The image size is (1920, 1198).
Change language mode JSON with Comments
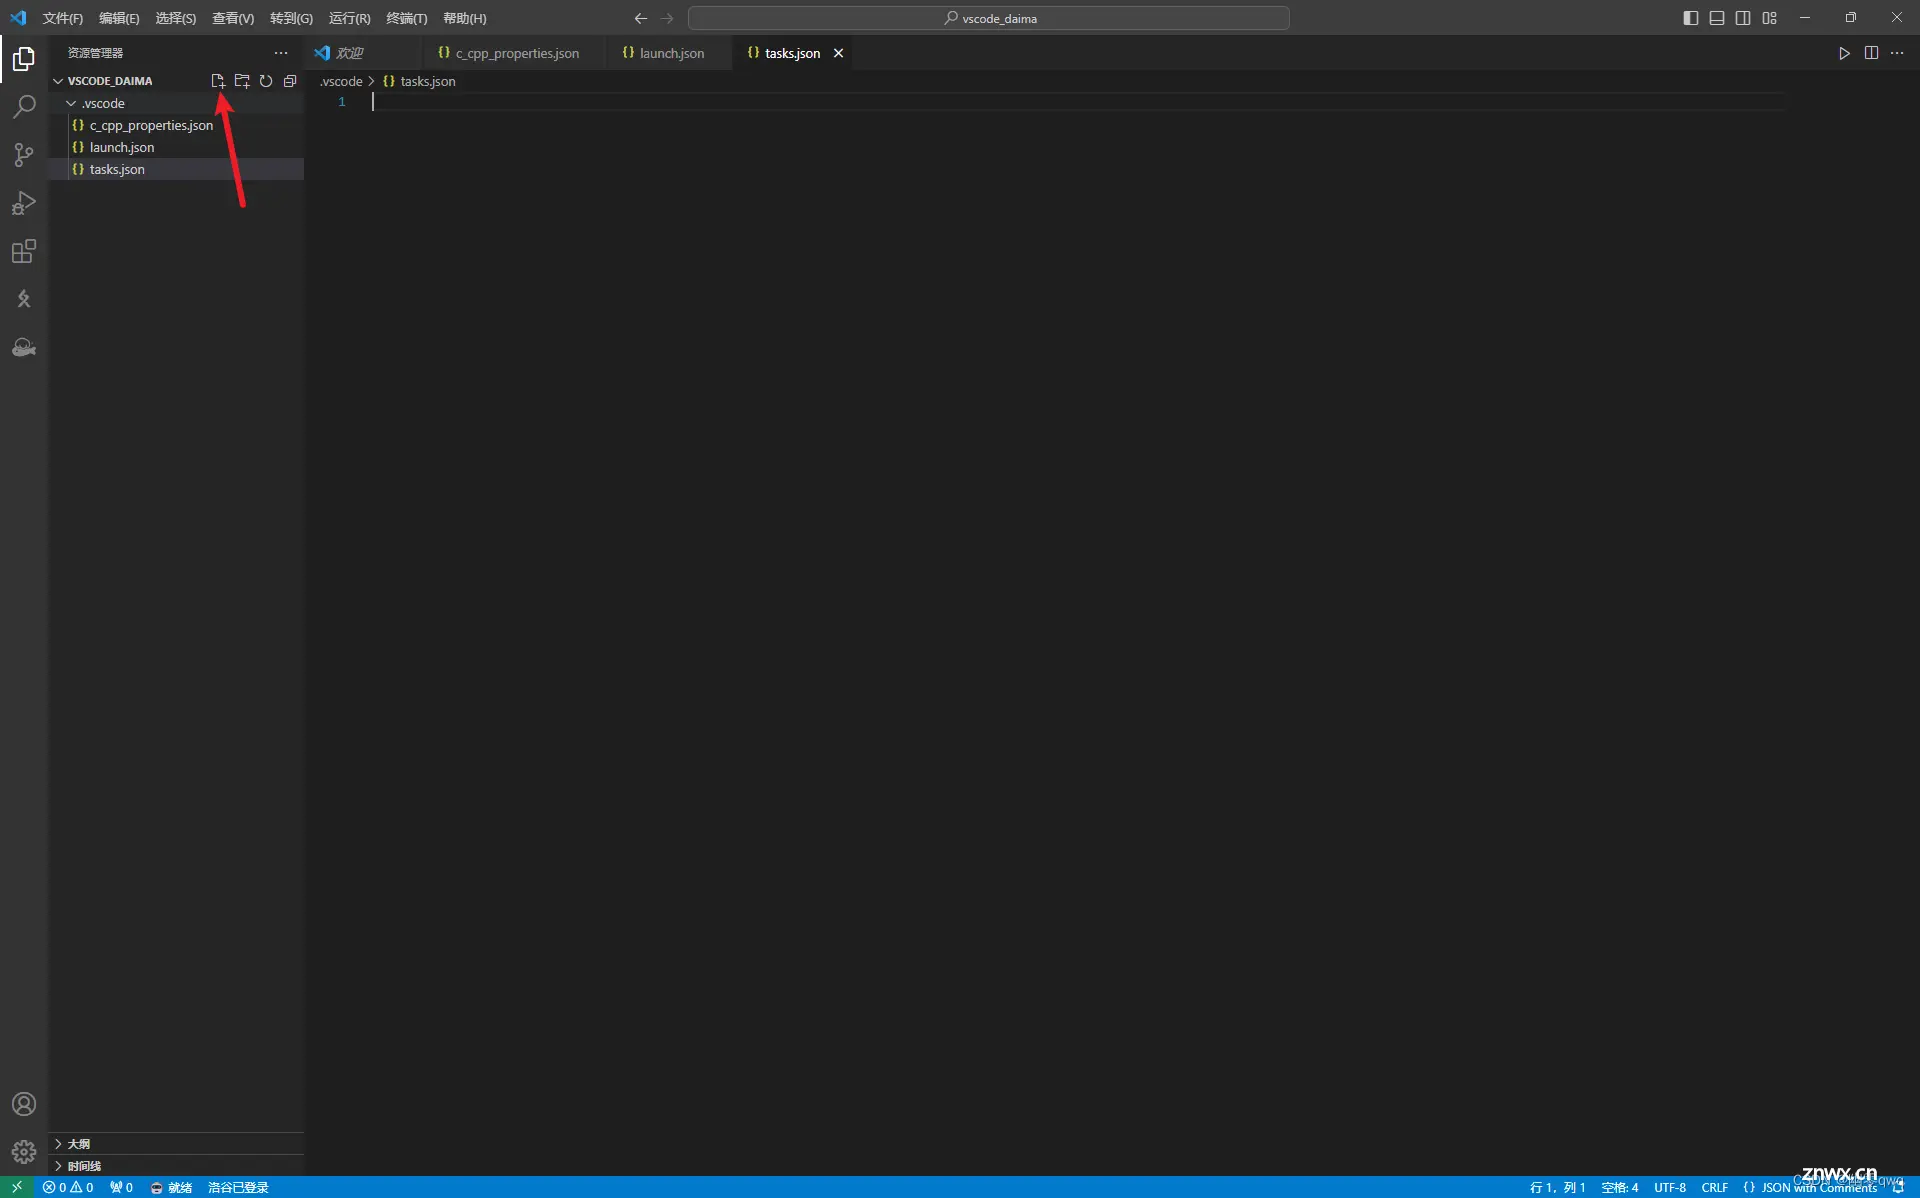click(x=1810, y=1187)
